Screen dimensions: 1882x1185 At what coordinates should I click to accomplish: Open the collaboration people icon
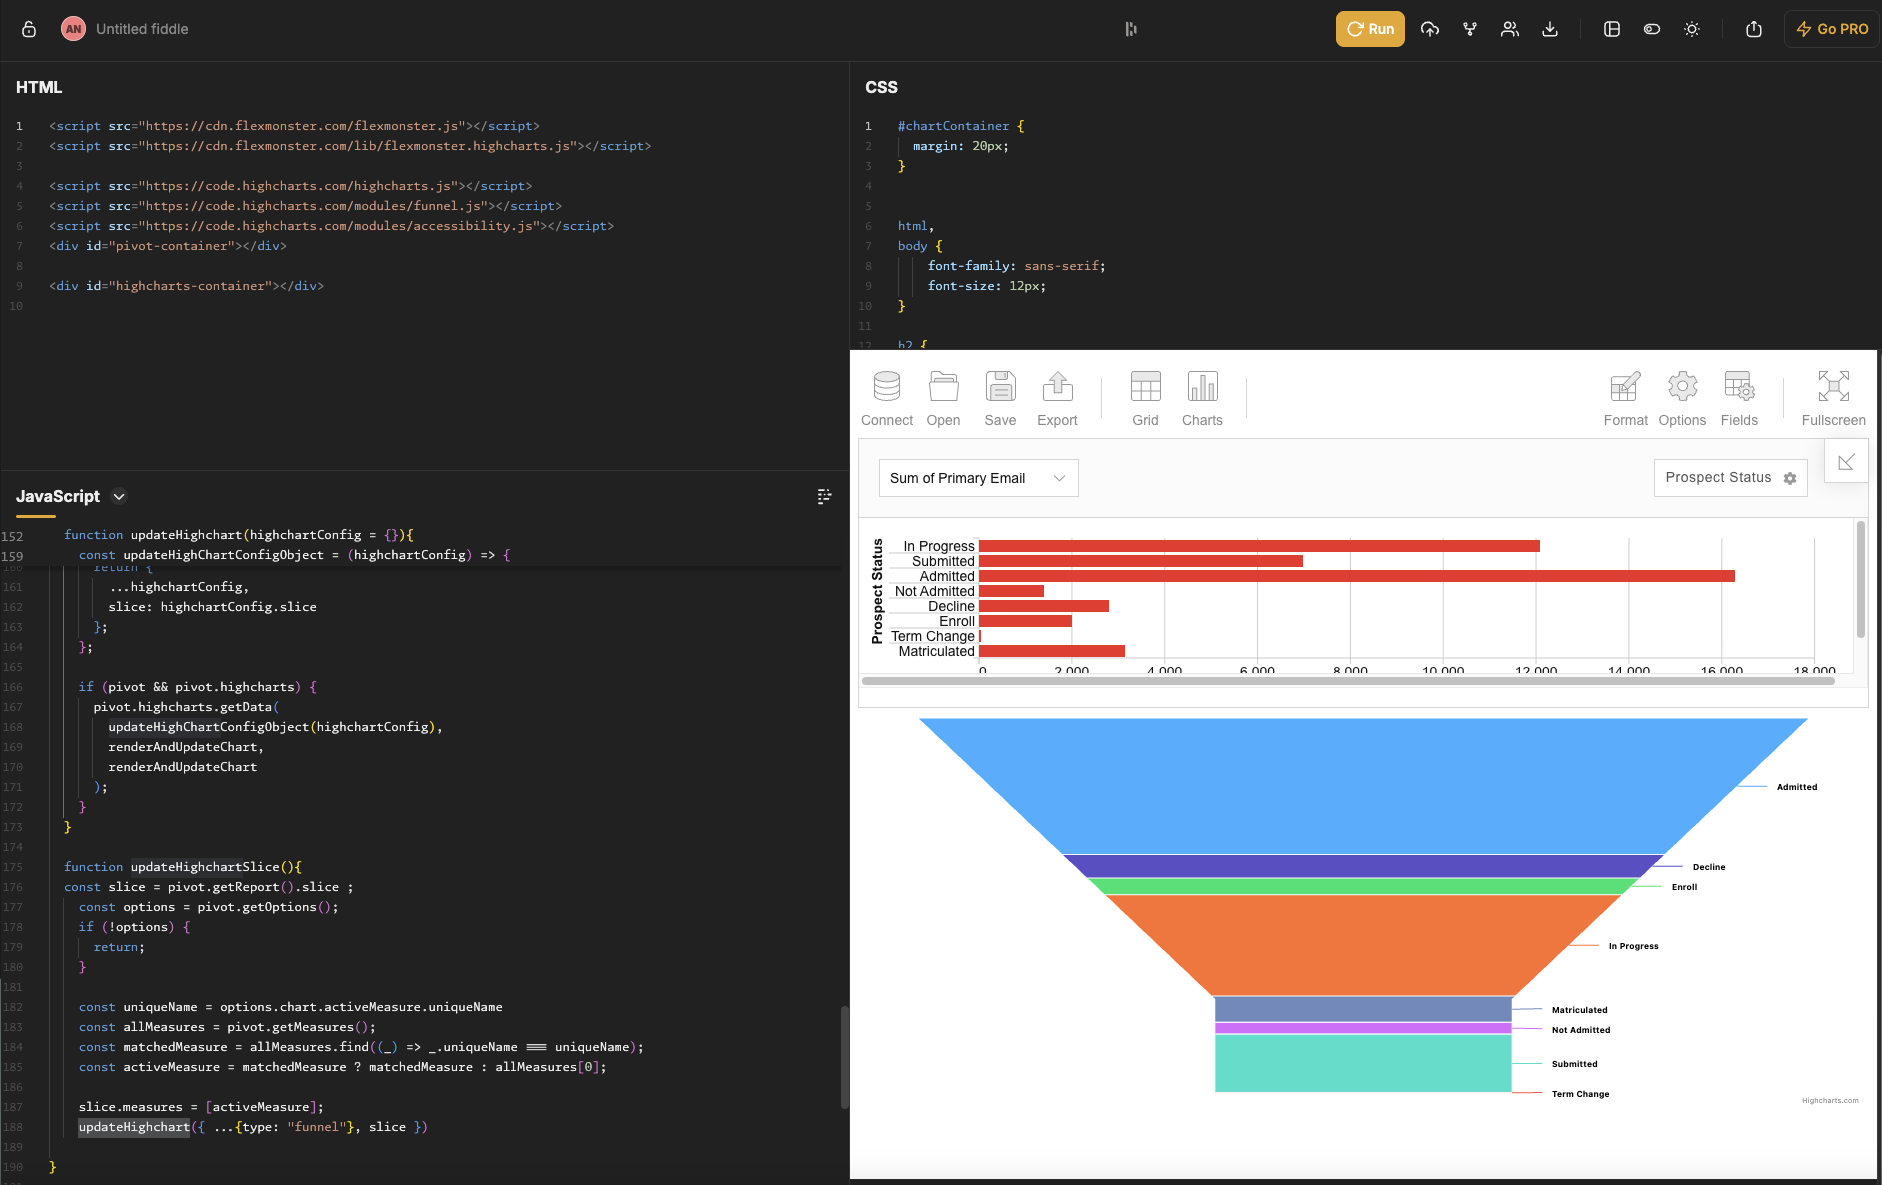(x=1510, y=29)
